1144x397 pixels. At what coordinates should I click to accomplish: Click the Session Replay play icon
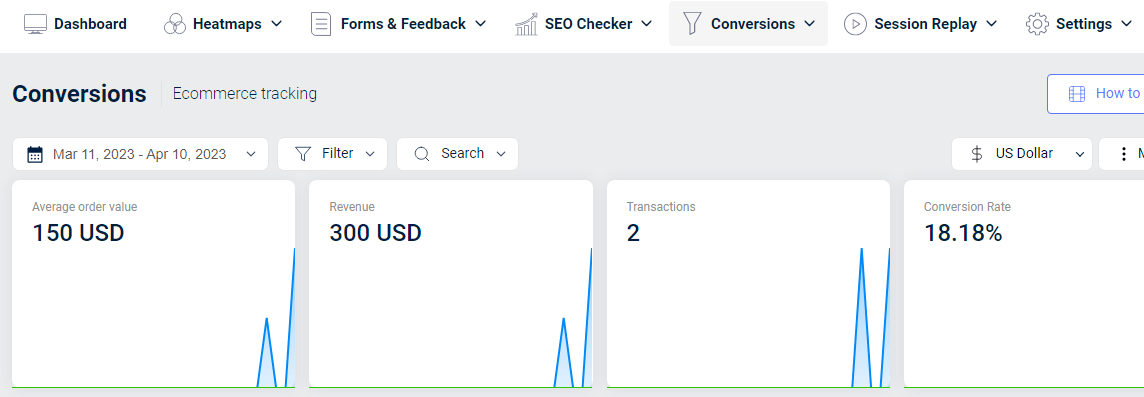coord(855,24)
